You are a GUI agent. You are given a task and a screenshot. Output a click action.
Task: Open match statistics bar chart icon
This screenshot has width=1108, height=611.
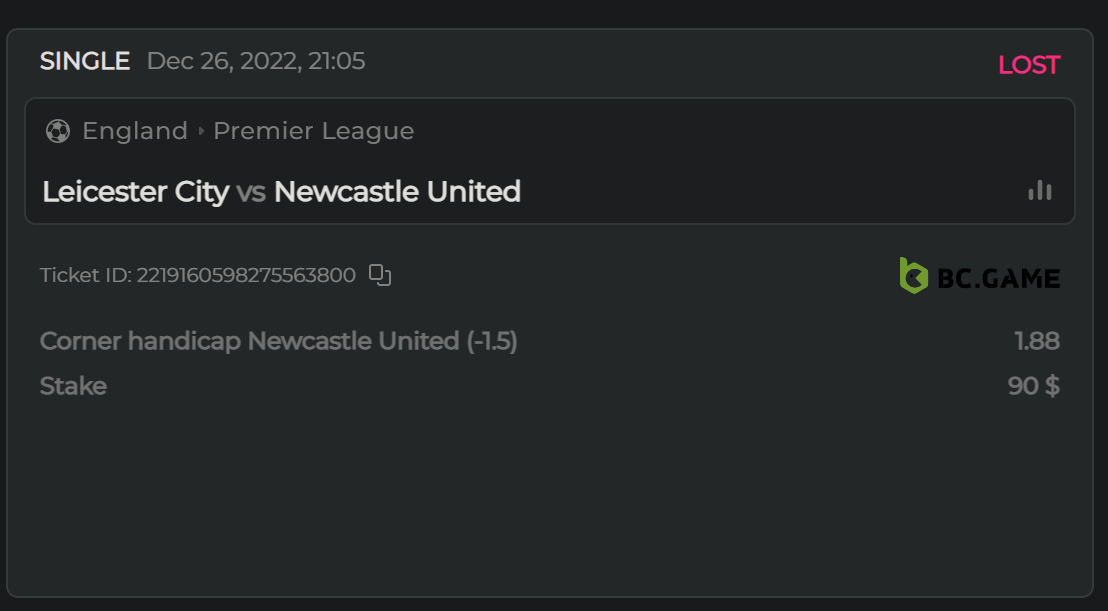(1040, 190)
